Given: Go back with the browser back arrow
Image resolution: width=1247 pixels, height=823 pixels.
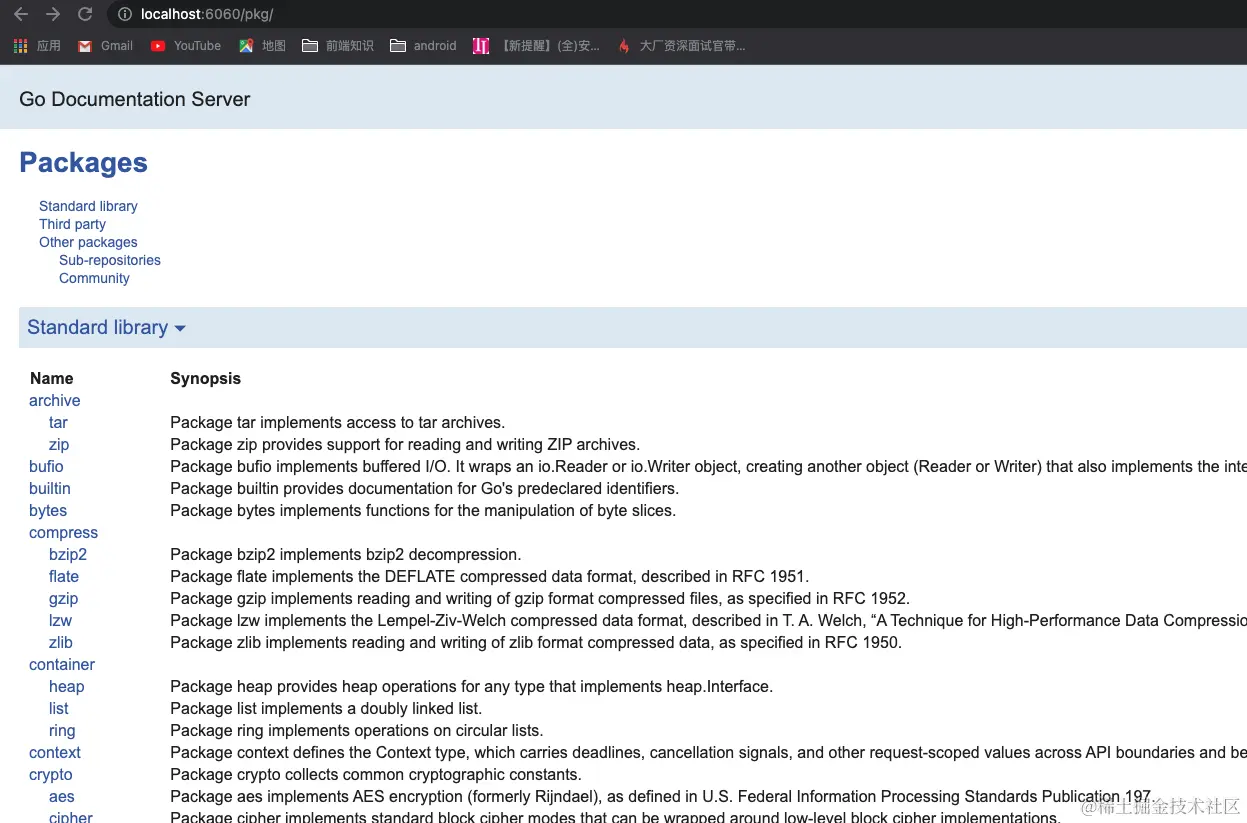Looking at the screenshot, I should [x=20, y=14].
